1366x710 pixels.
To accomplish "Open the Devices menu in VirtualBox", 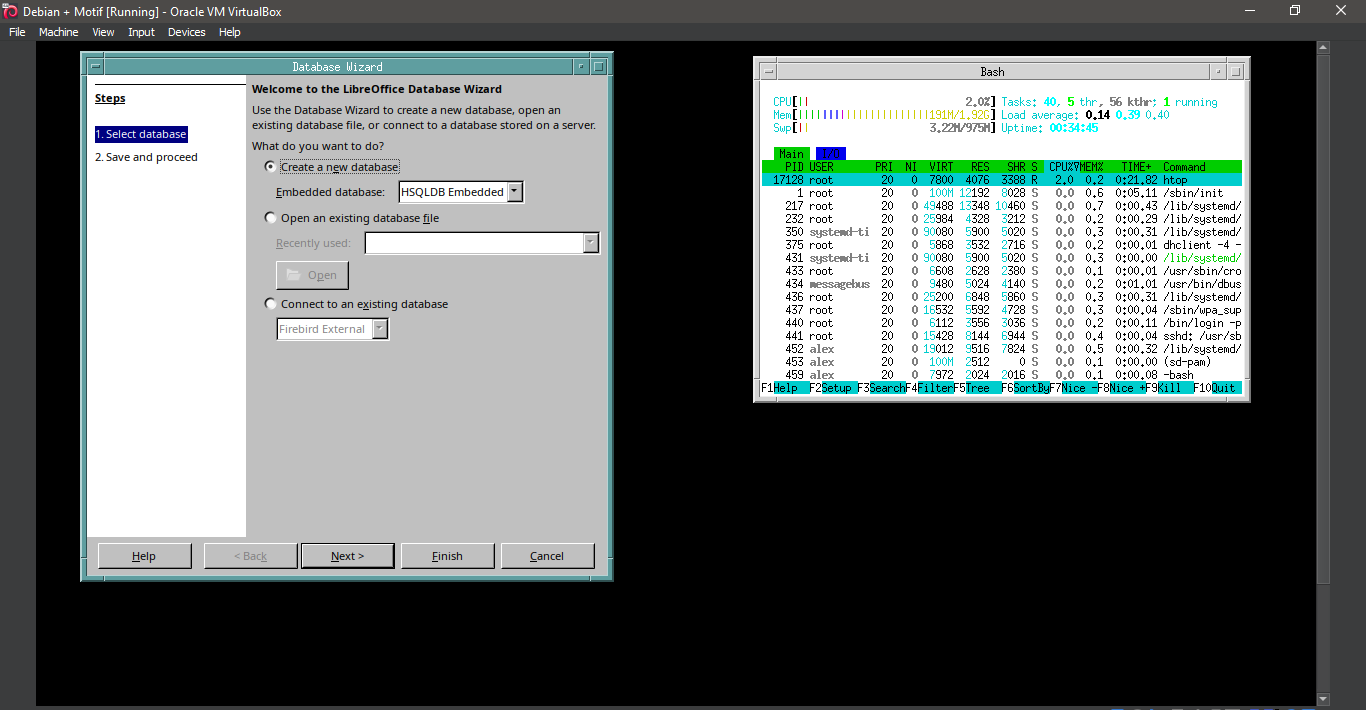I will [186, 31].
